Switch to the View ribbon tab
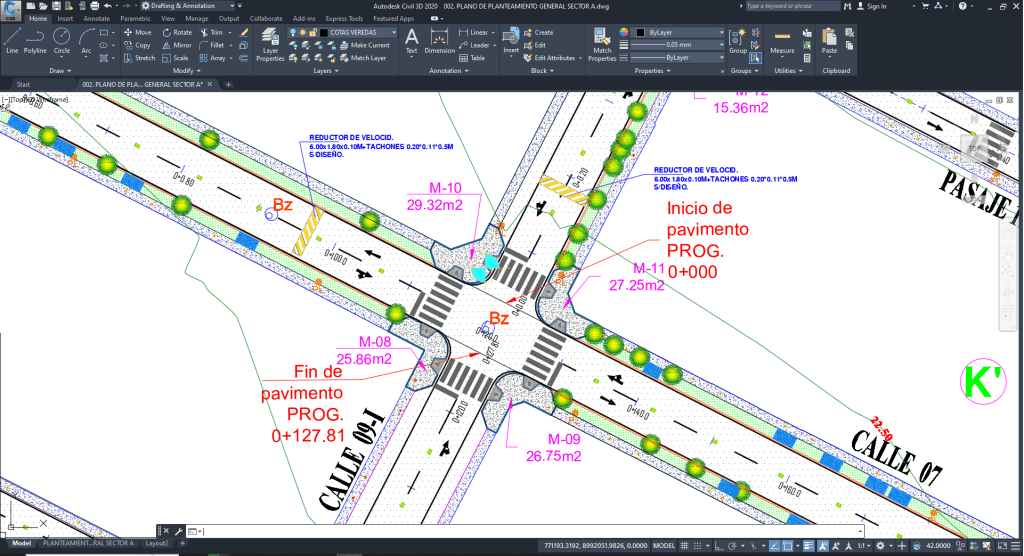Viewport: 1024px width, 556px height. (168, 18)
